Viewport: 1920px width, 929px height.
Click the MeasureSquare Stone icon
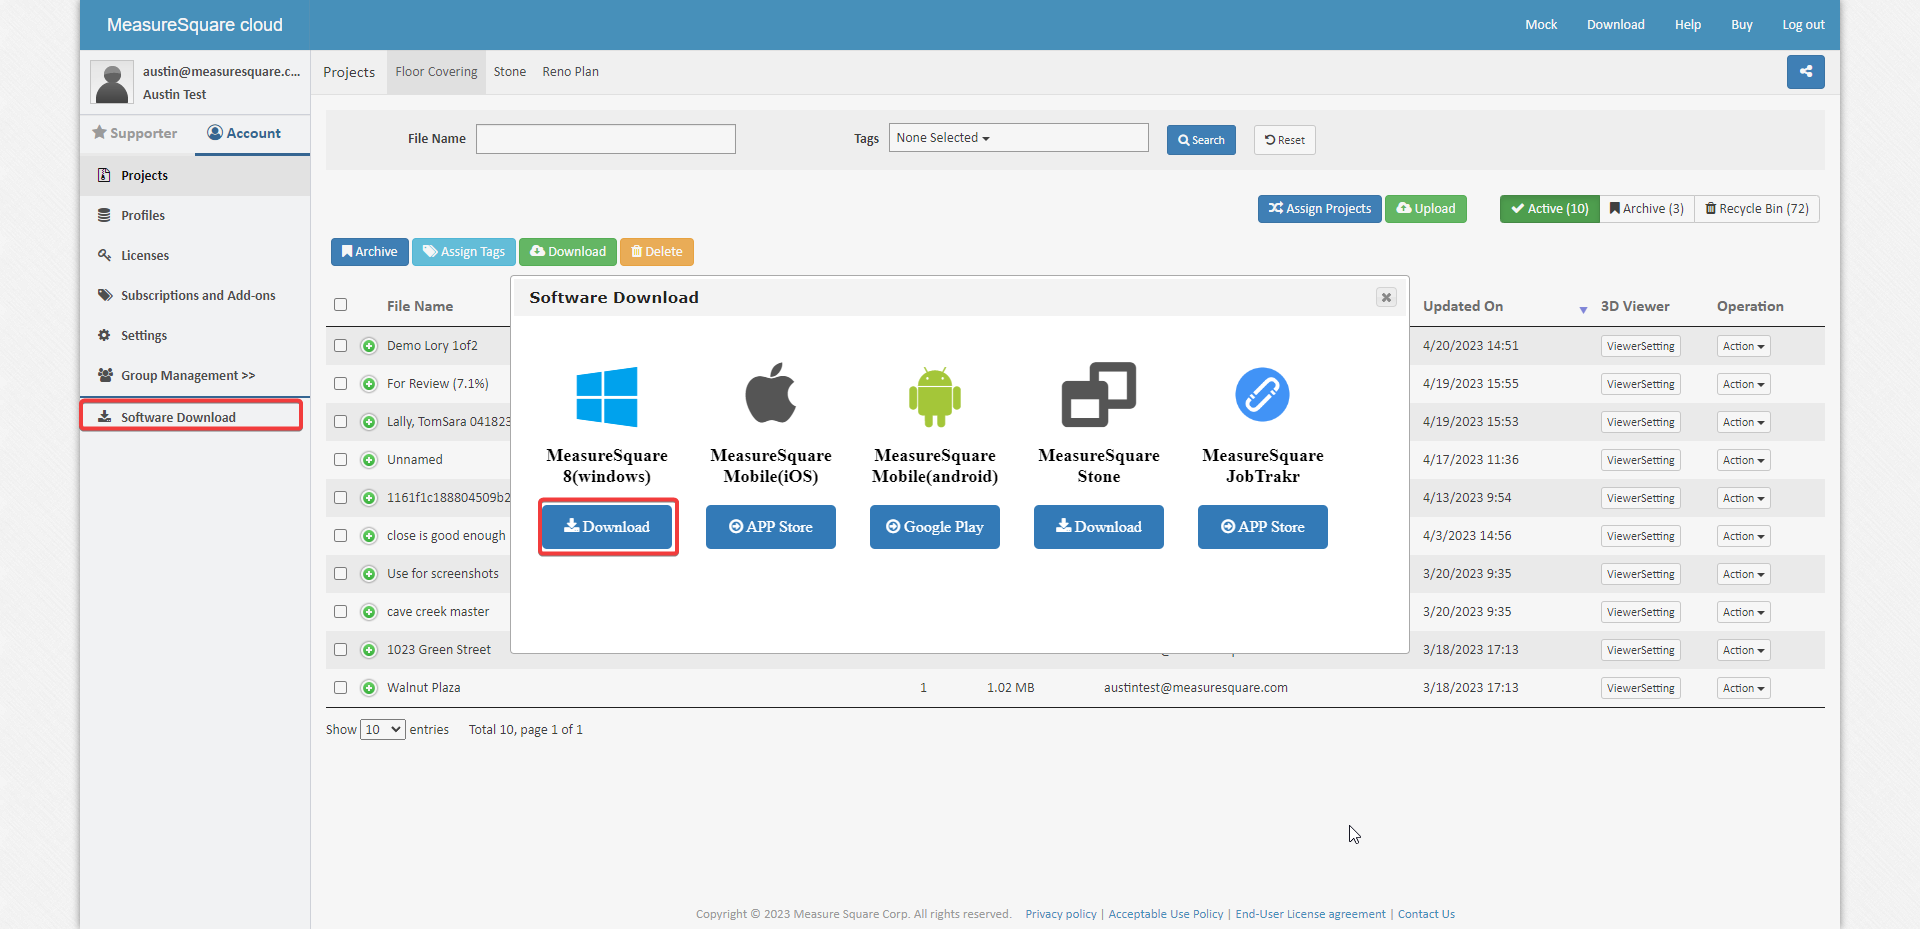1099,394
